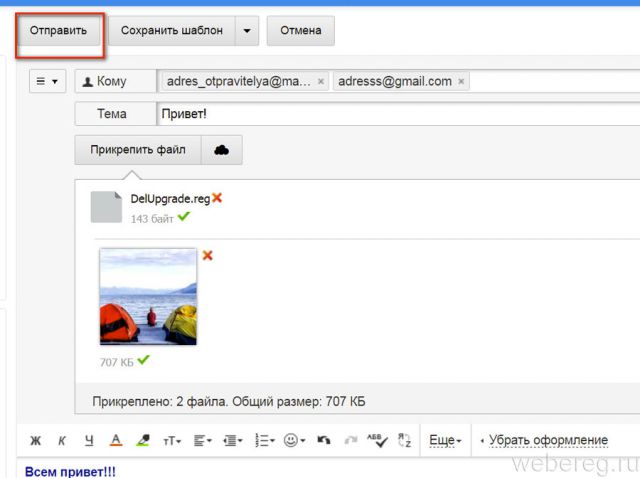Click the undo arrow icon
Image resolution: width=640 pixels, height=478 pixels.
click(x=323, y=440)
